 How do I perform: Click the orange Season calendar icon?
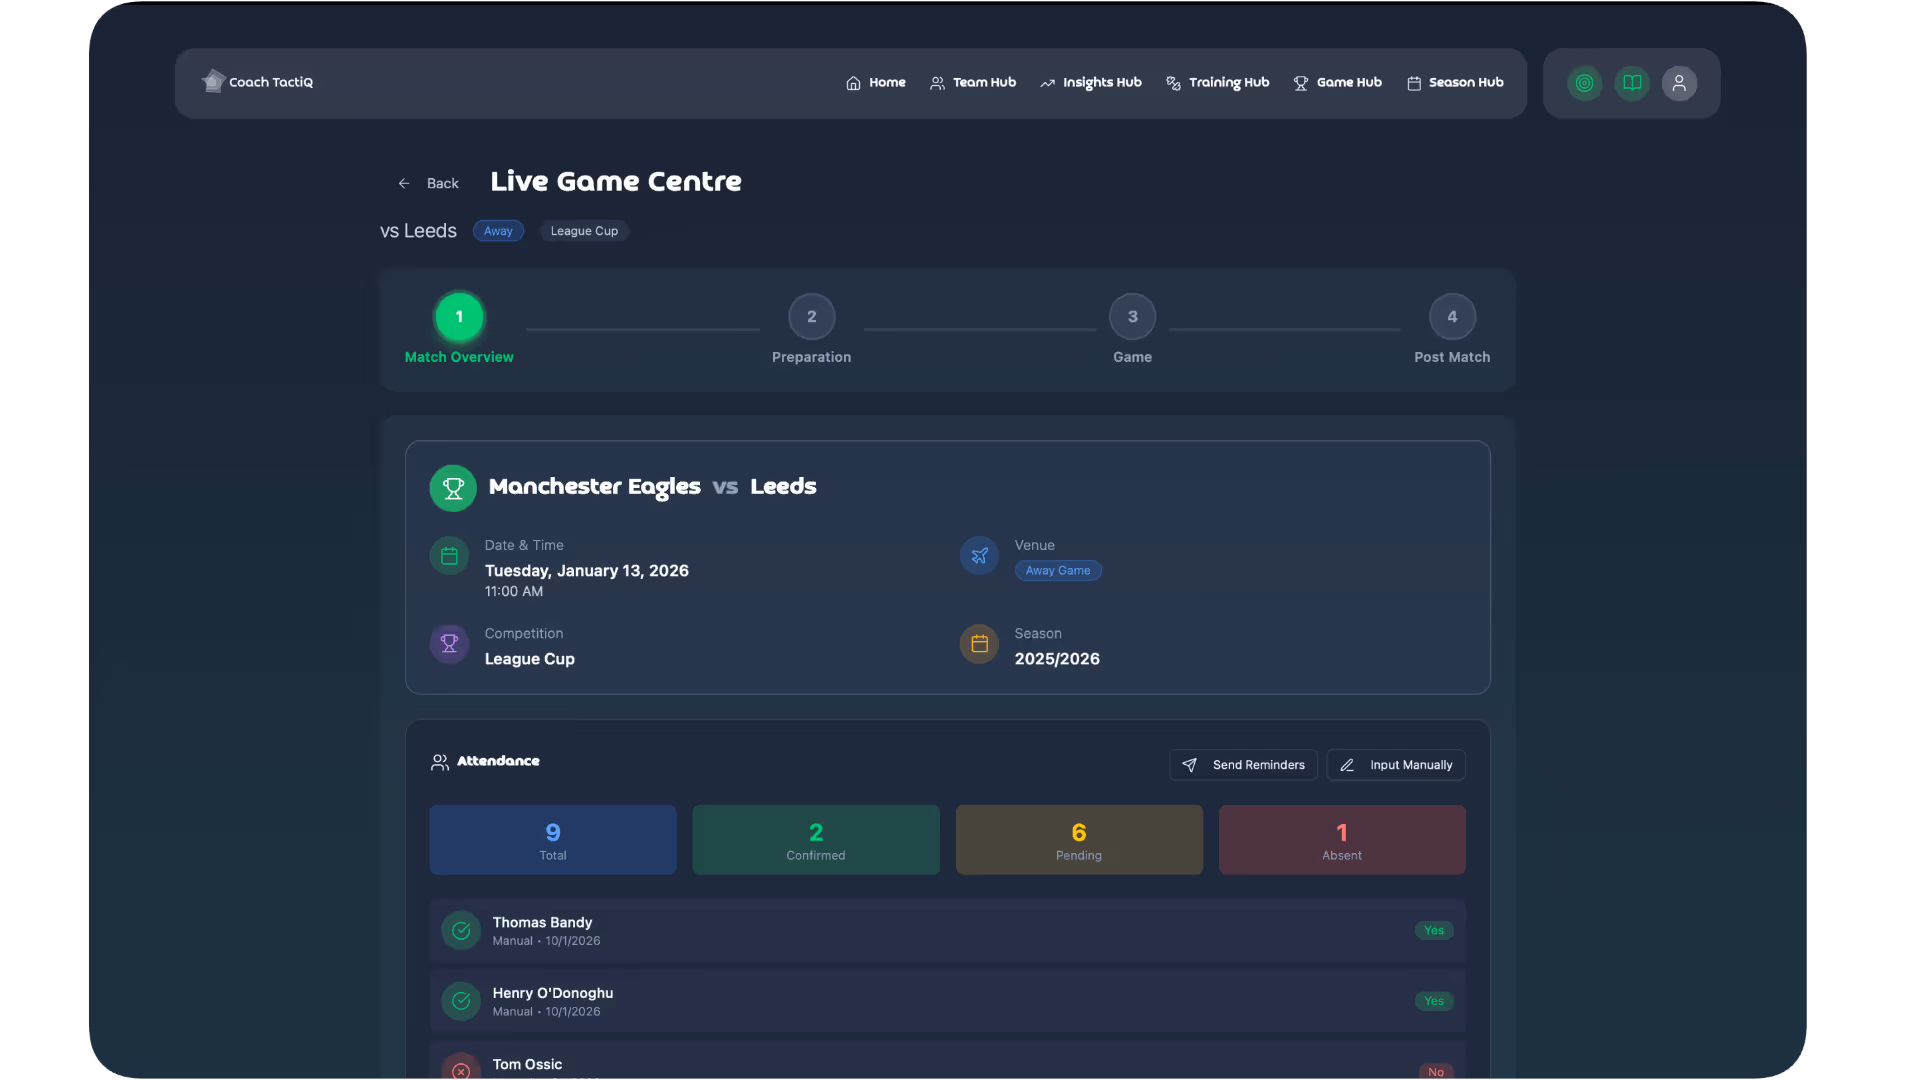click(979, 644)
